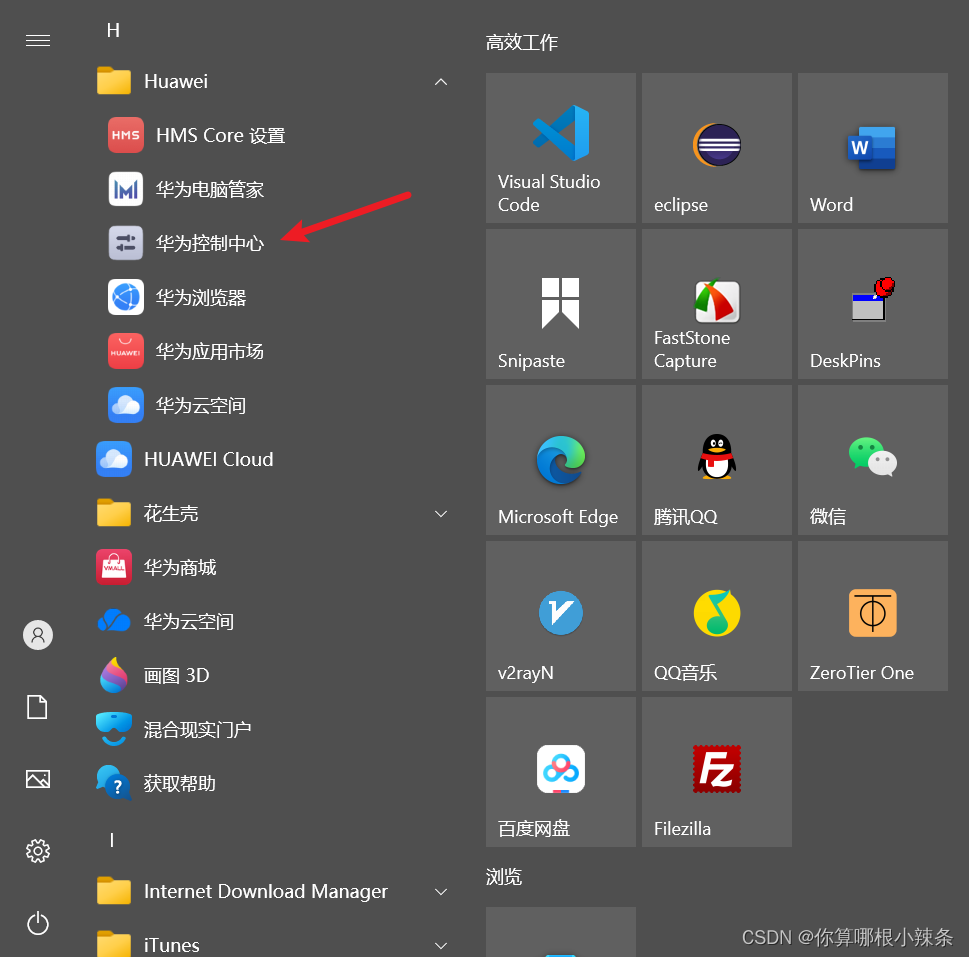Launch FastStone Capture tile

click(x=717, y=304)
